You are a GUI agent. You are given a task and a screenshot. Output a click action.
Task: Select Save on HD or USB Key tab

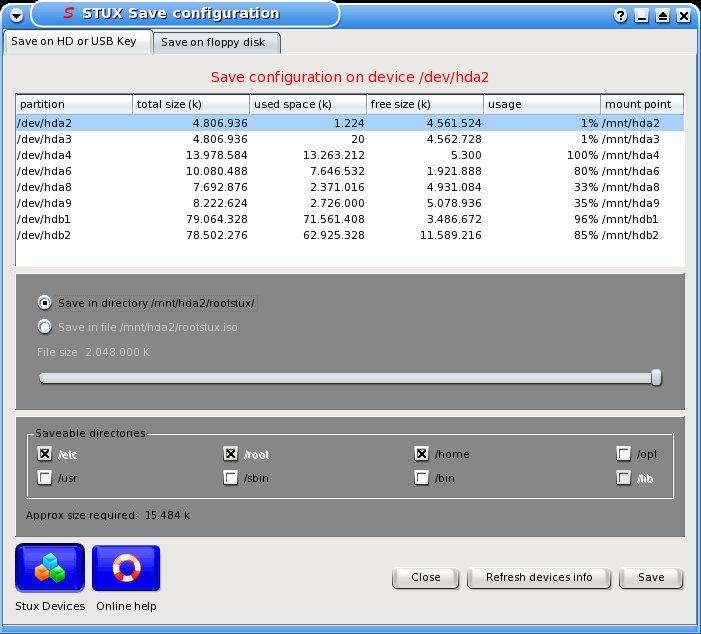(x=77, y=42)
